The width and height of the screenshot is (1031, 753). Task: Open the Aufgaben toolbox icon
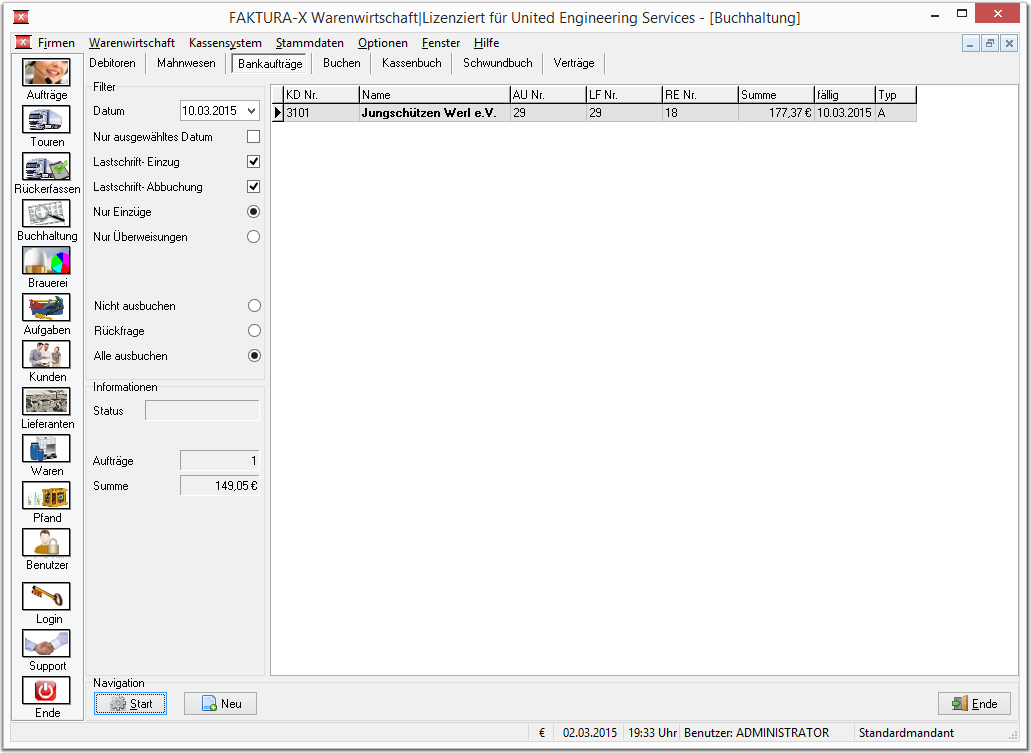click(x=46, y=307)
